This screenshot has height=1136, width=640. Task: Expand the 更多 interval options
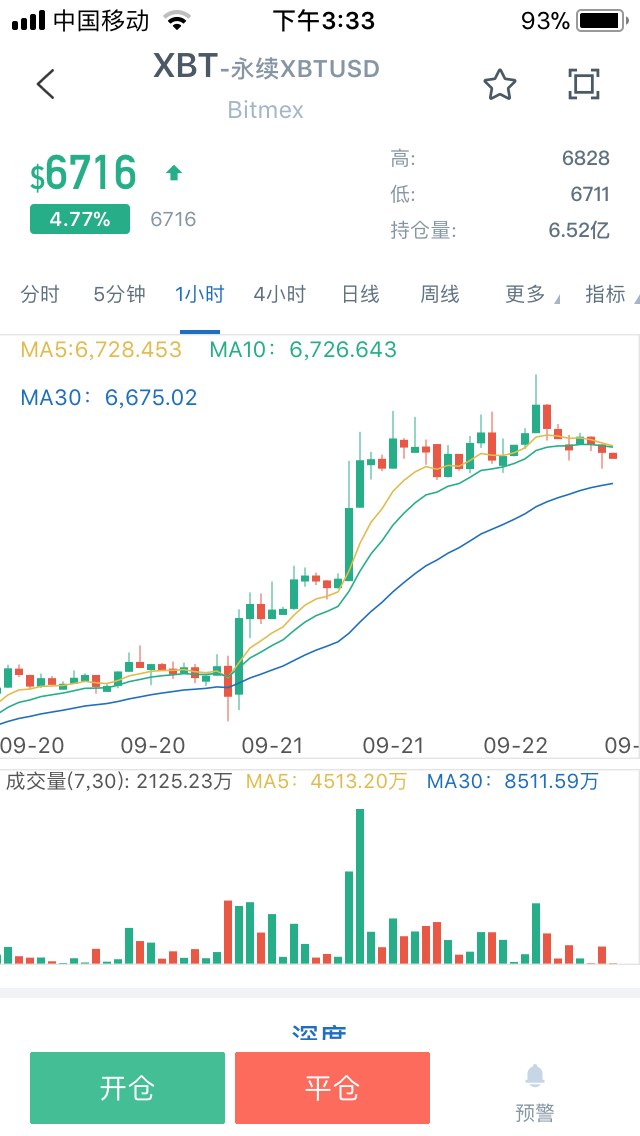[x=525, y=295]
